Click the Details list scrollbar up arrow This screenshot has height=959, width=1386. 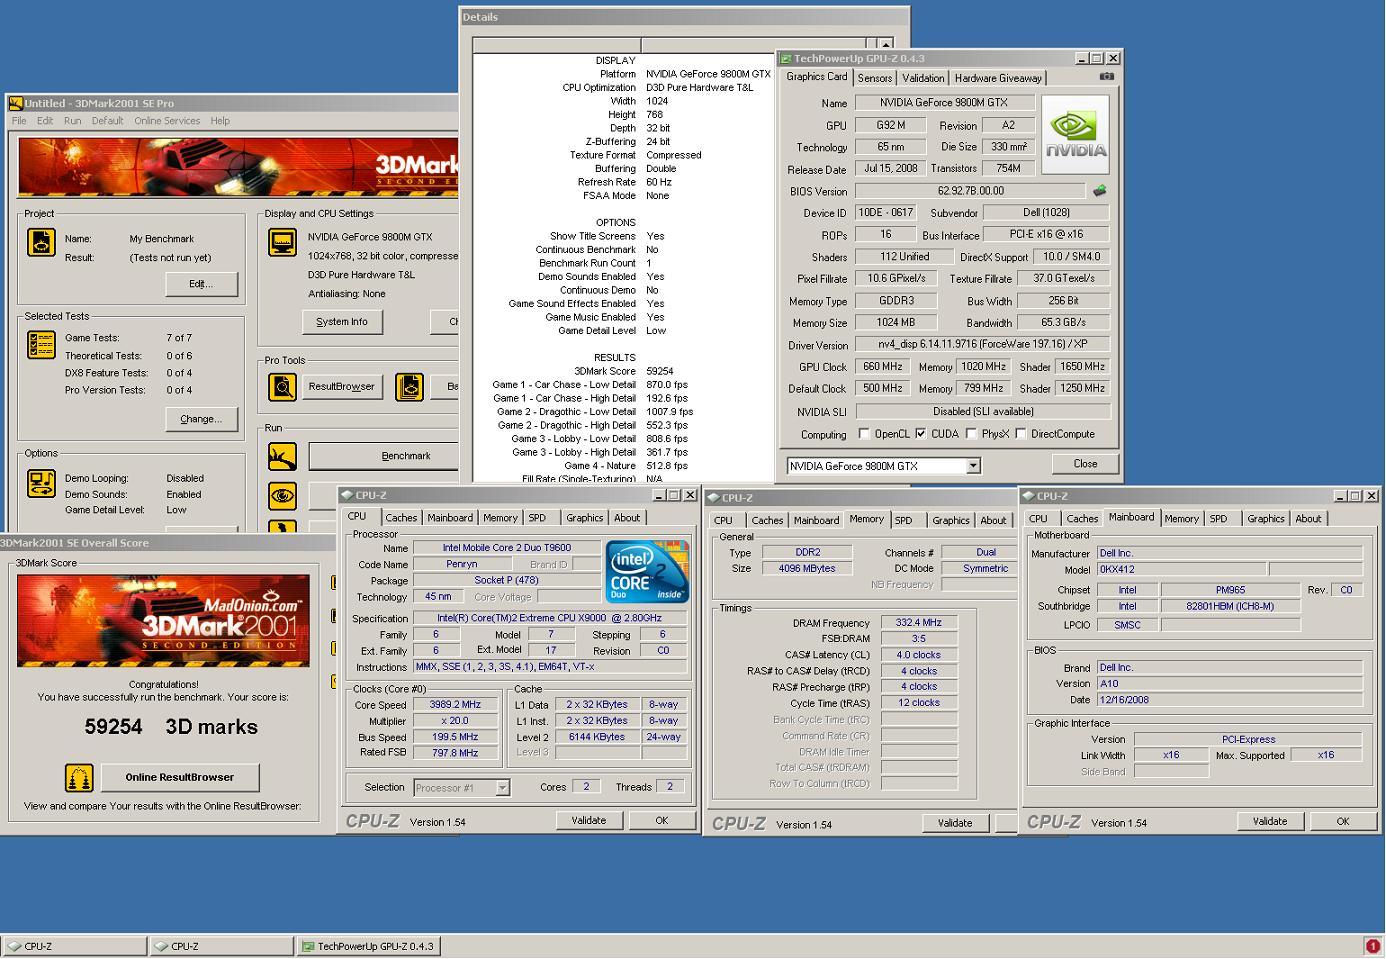click(884, 45)
